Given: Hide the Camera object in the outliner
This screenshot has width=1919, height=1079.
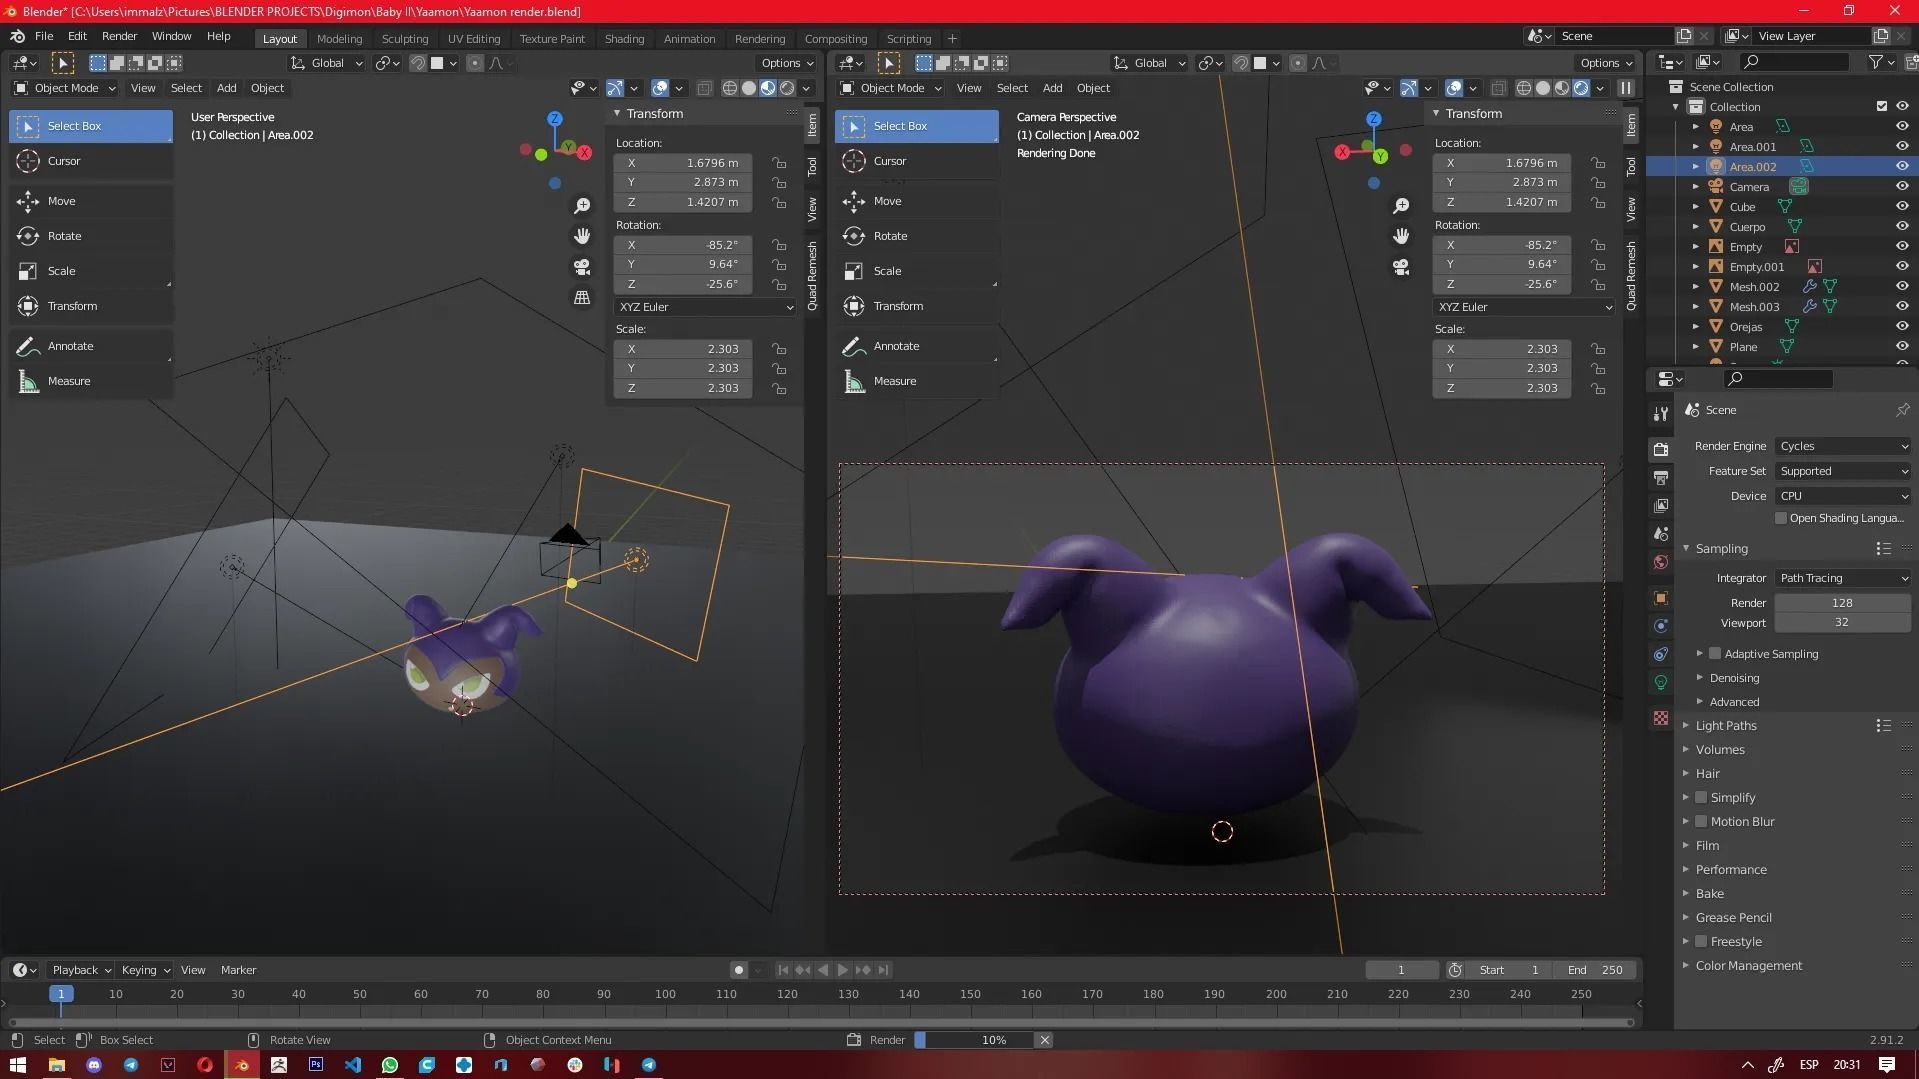Looking at the screenshot, I should 1902,187.
